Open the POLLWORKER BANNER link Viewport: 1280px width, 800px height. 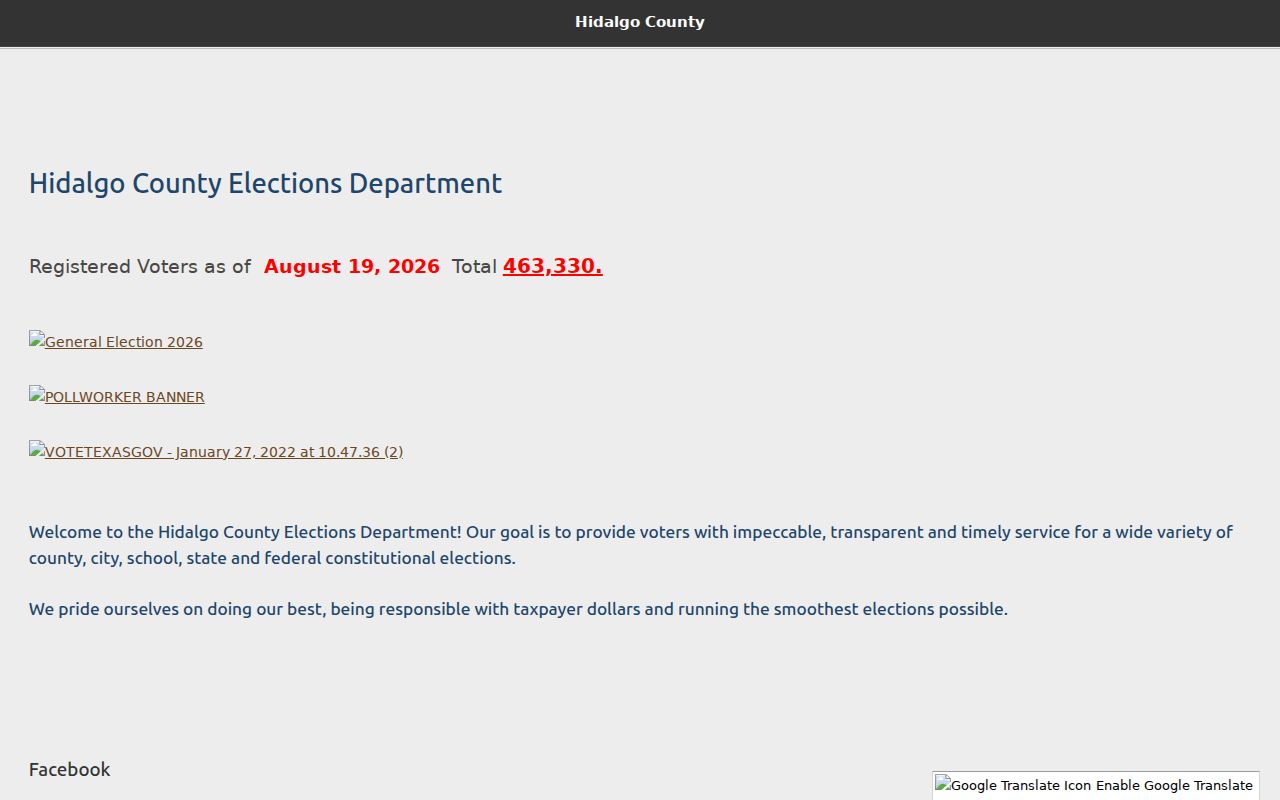(x=117, y=396)
